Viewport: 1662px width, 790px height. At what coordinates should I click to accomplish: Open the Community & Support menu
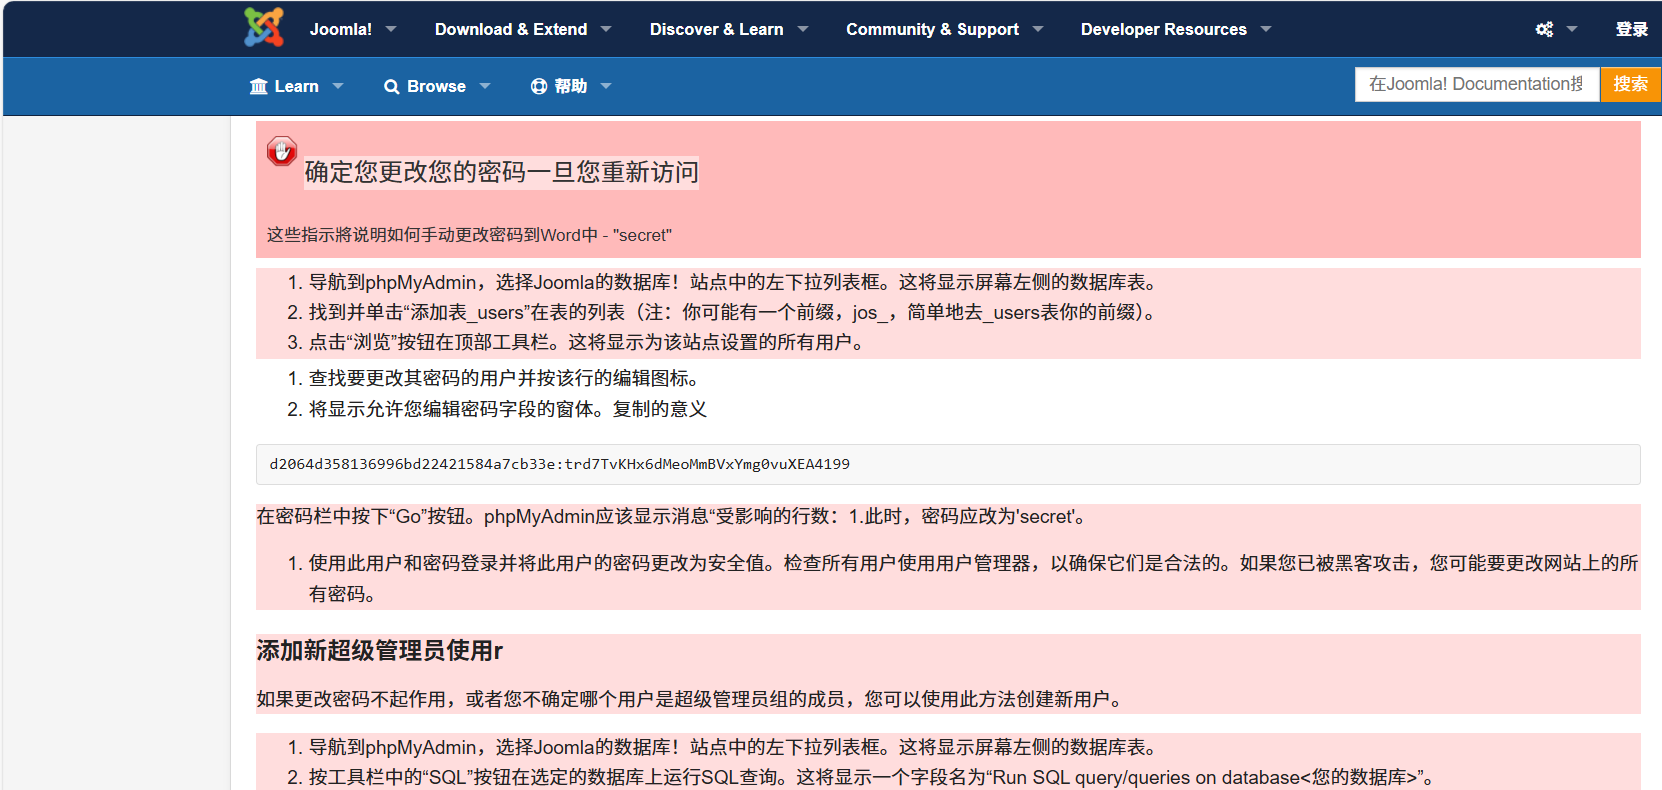click(933, 29)
